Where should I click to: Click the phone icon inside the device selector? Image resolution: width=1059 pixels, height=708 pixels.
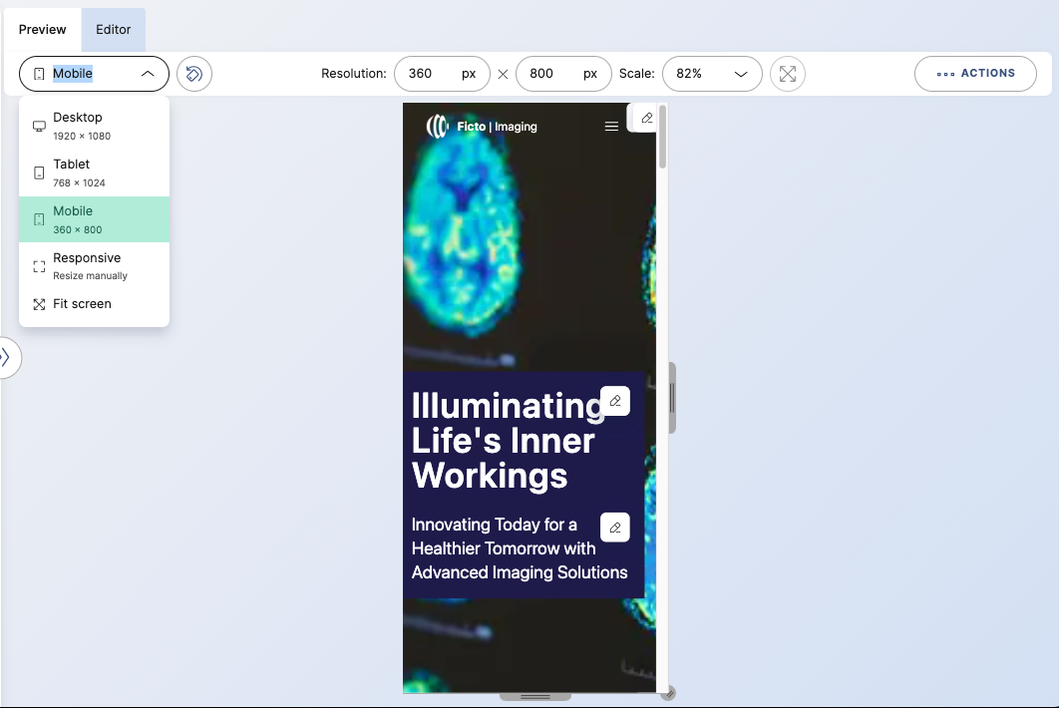[x=37, y=73]
